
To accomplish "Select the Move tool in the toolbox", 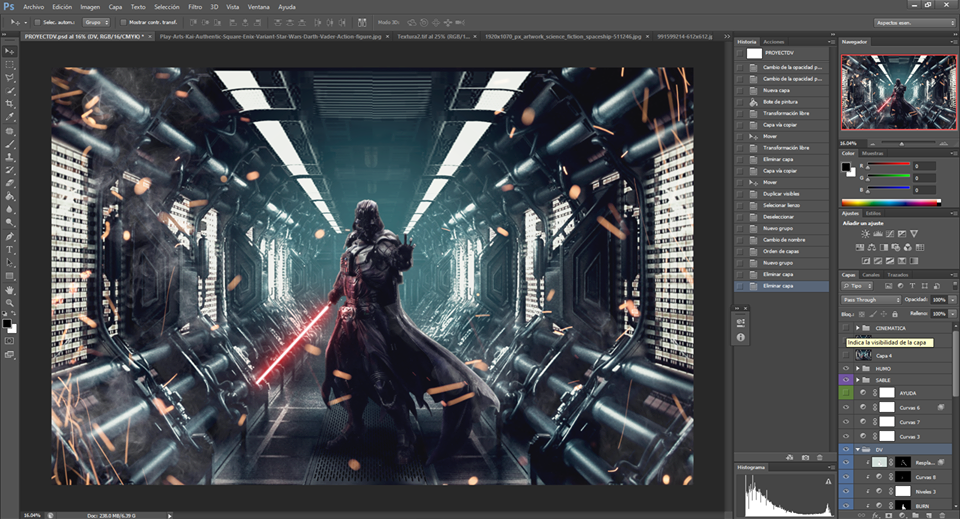I will pos(10,50).
